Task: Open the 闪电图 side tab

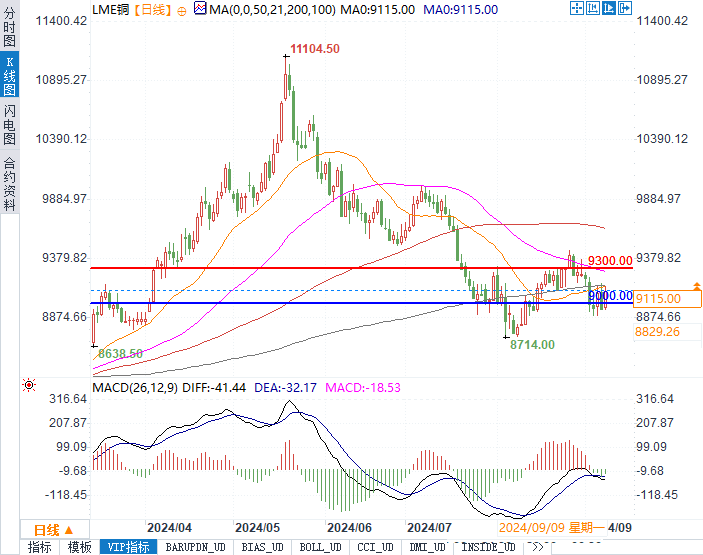Action: point(9,125)
